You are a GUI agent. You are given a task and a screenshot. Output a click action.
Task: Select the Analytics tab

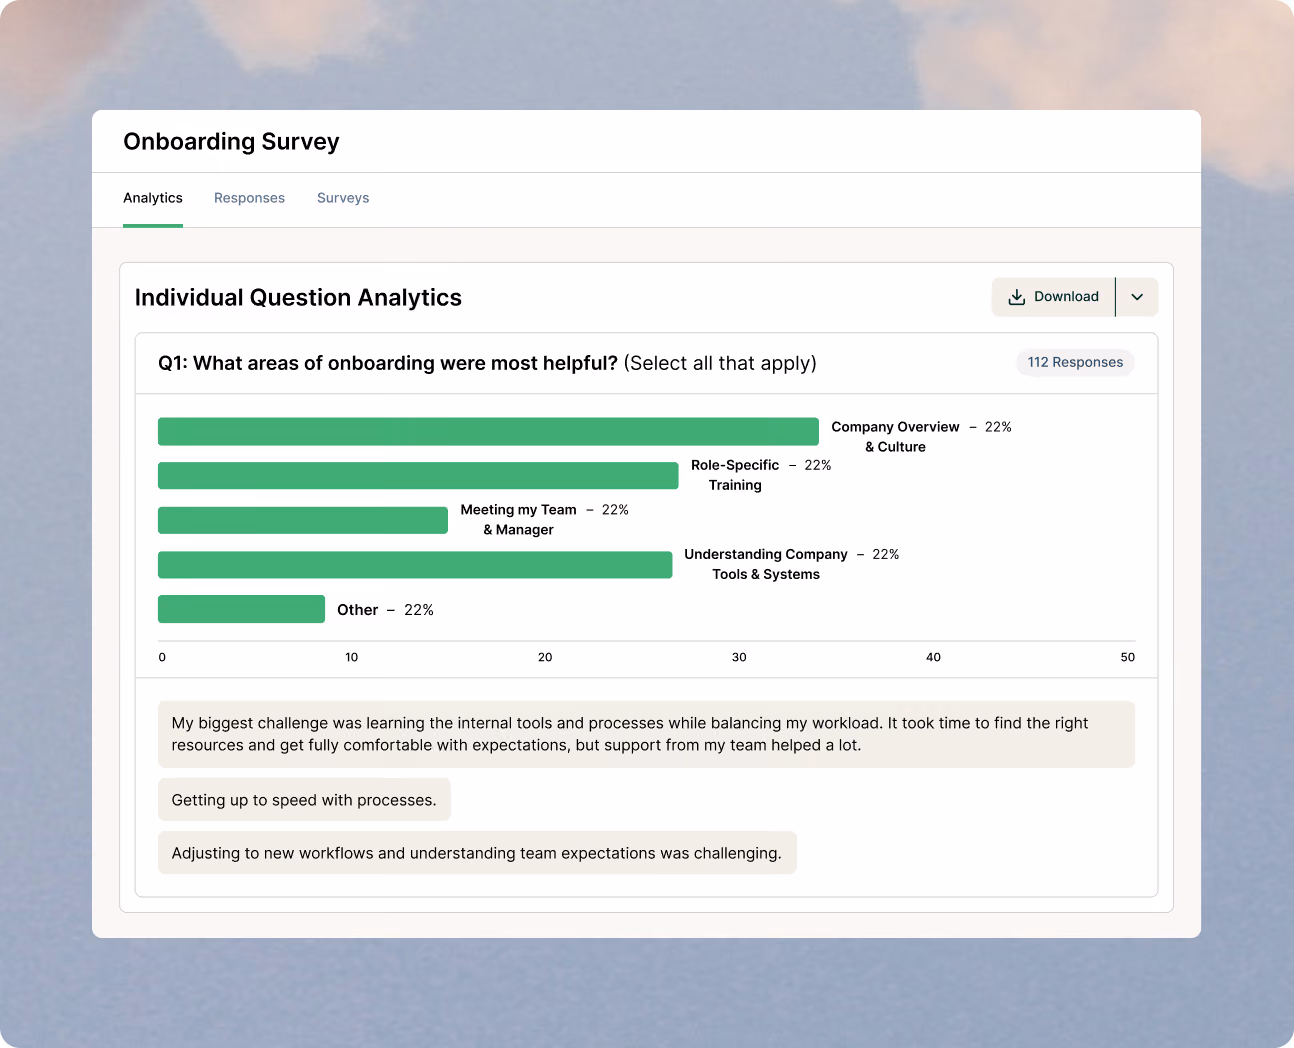(x=153, y=198)
